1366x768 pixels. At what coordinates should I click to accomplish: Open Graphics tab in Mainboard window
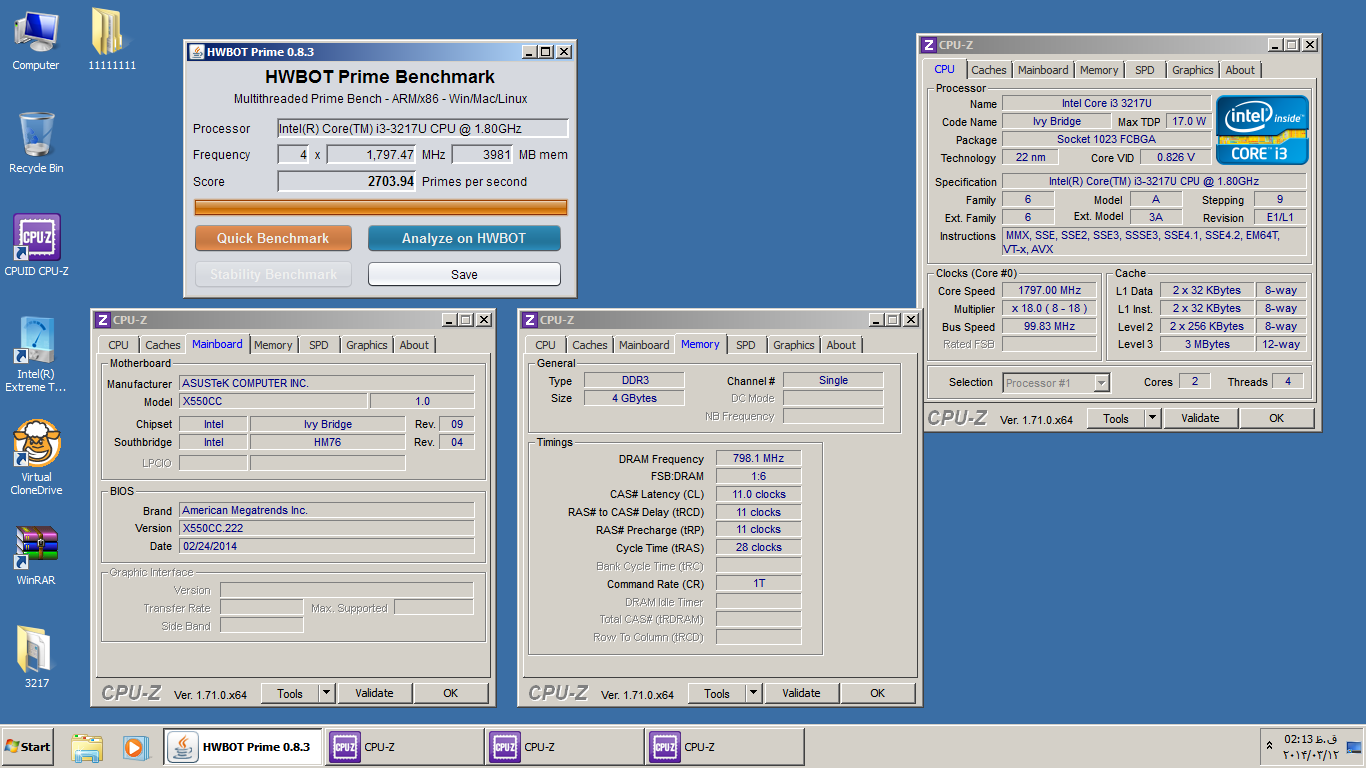coord(367,345)
